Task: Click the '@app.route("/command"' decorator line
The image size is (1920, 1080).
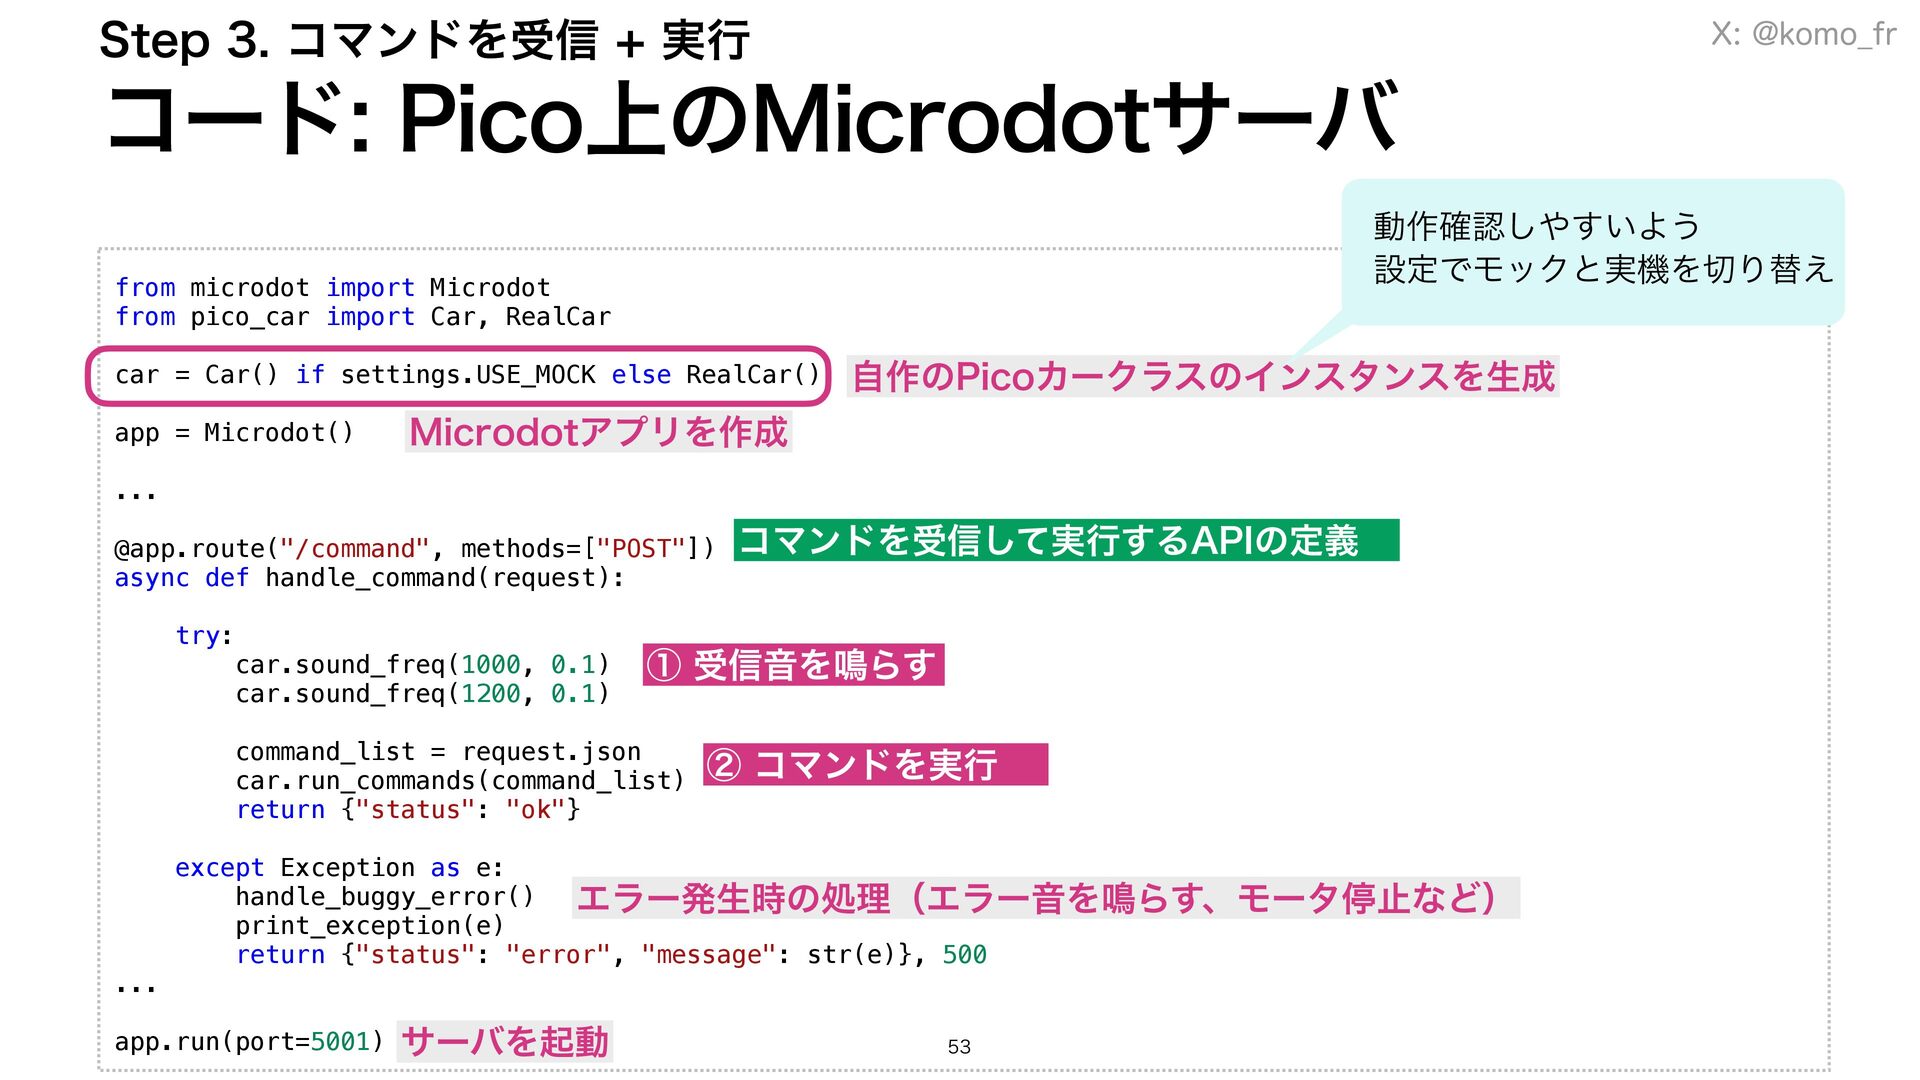Action: 414,549
